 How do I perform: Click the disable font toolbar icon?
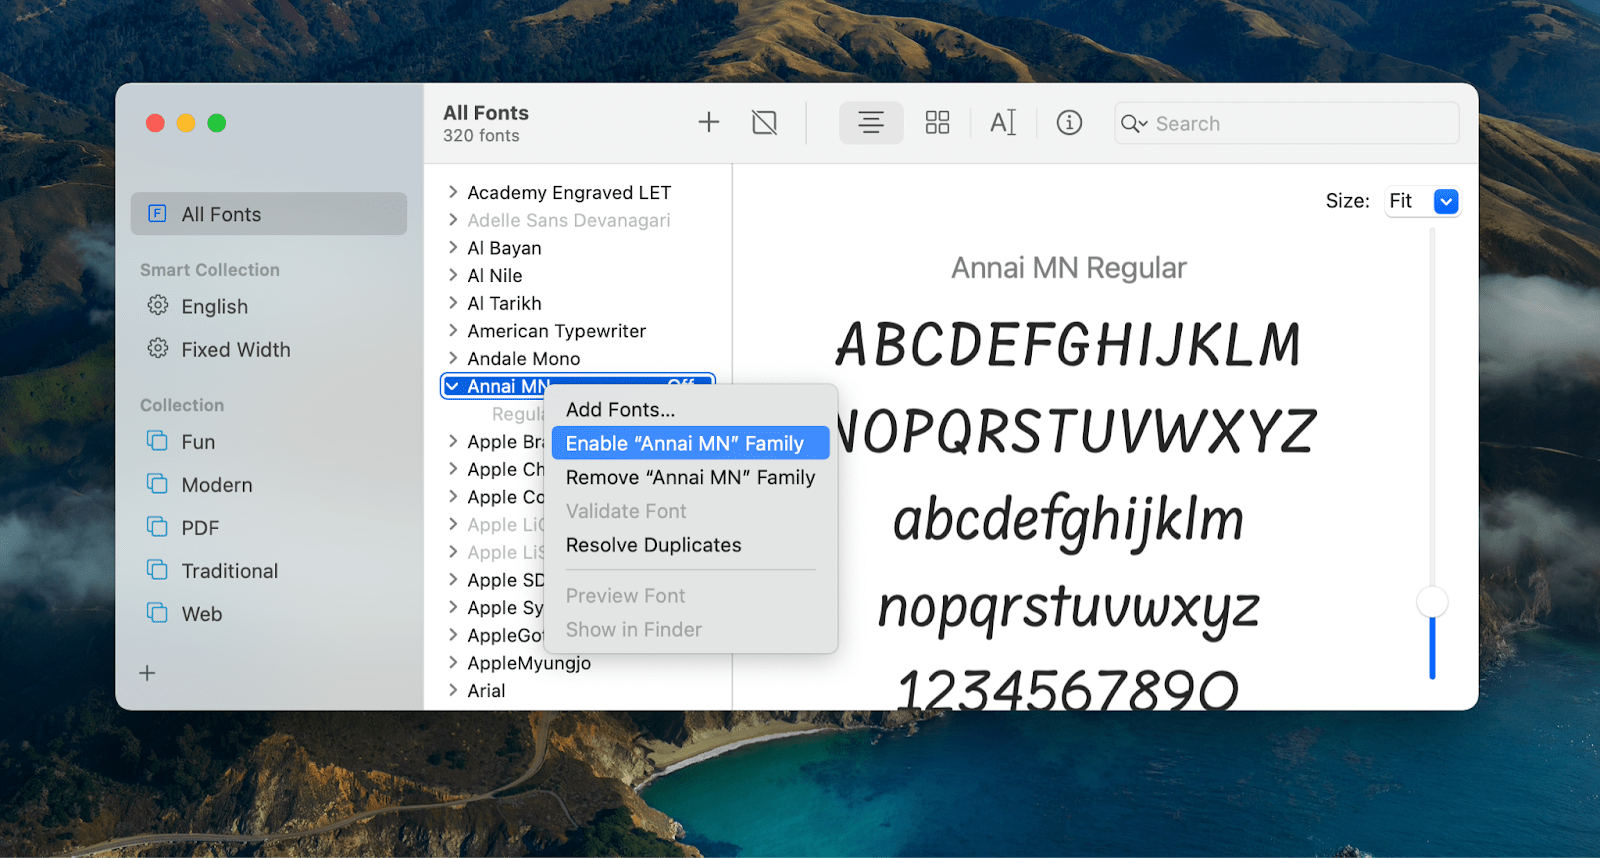click(765, 123)
